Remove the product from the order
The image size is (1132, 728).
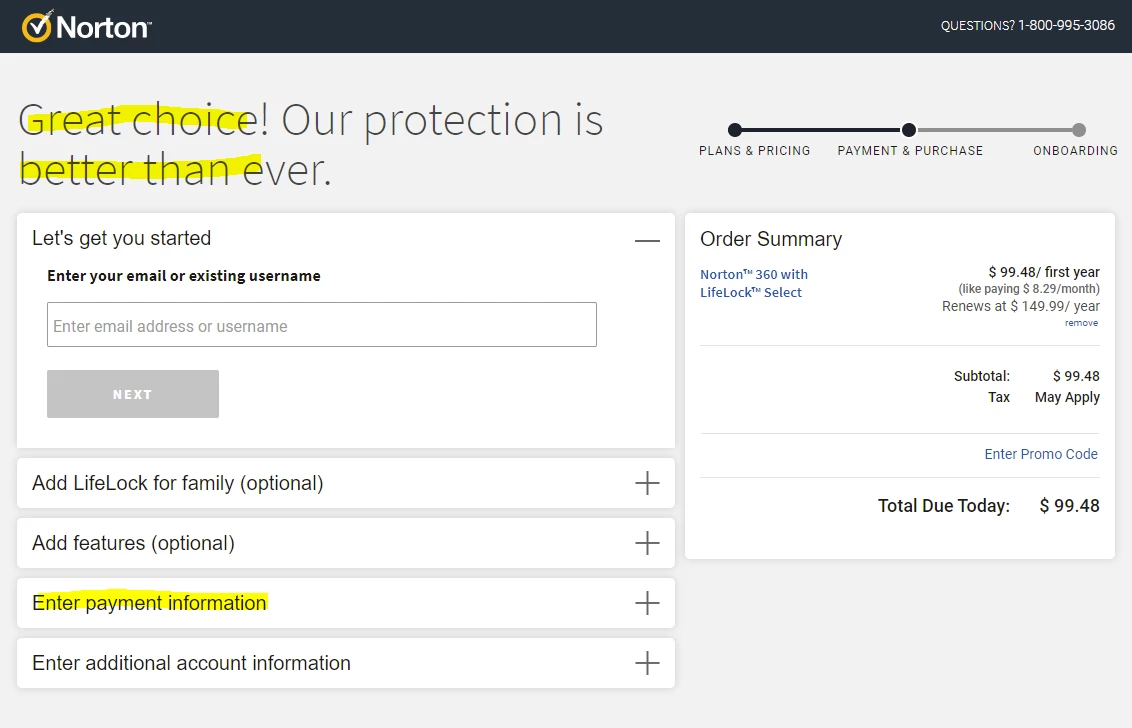[x=1081, y=323]
